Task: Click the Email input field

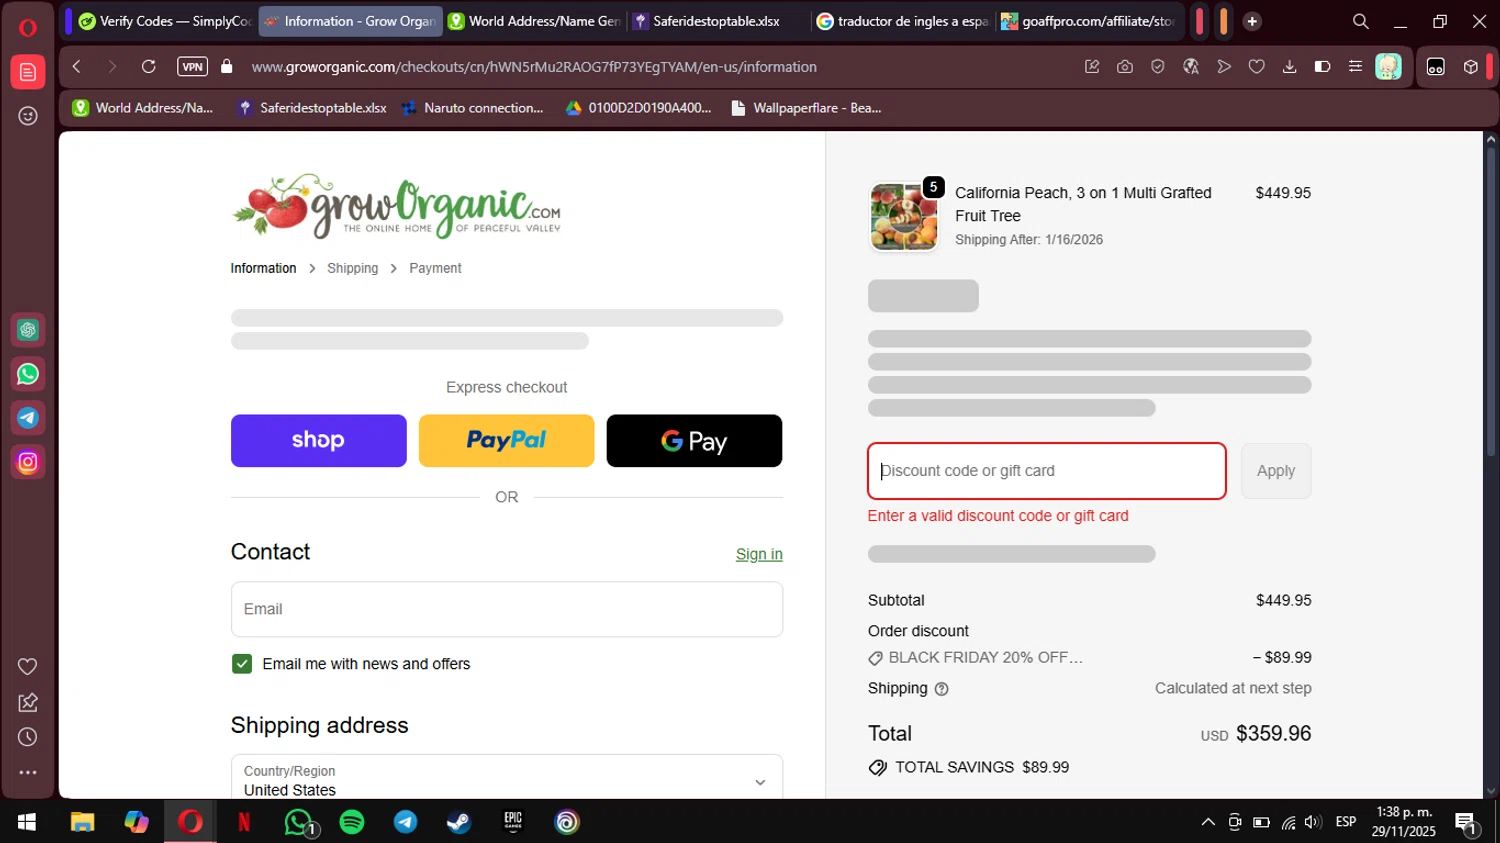Action: (507, 609)
